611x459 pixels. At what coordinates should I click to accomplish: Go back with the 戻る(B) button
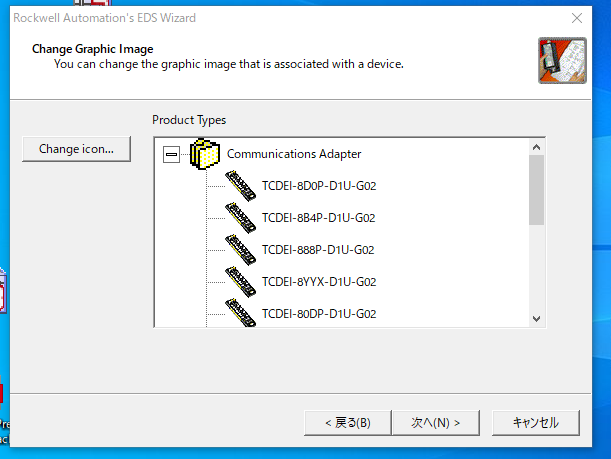click(x=348, y=423)
